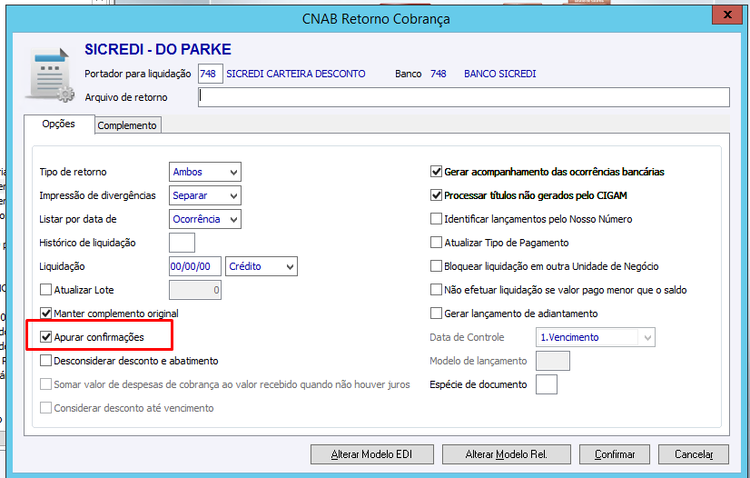Screen dimensions: 750x478
Task: Focus the Arquivo de retorno input field
Action: click(x=463, y=97)
